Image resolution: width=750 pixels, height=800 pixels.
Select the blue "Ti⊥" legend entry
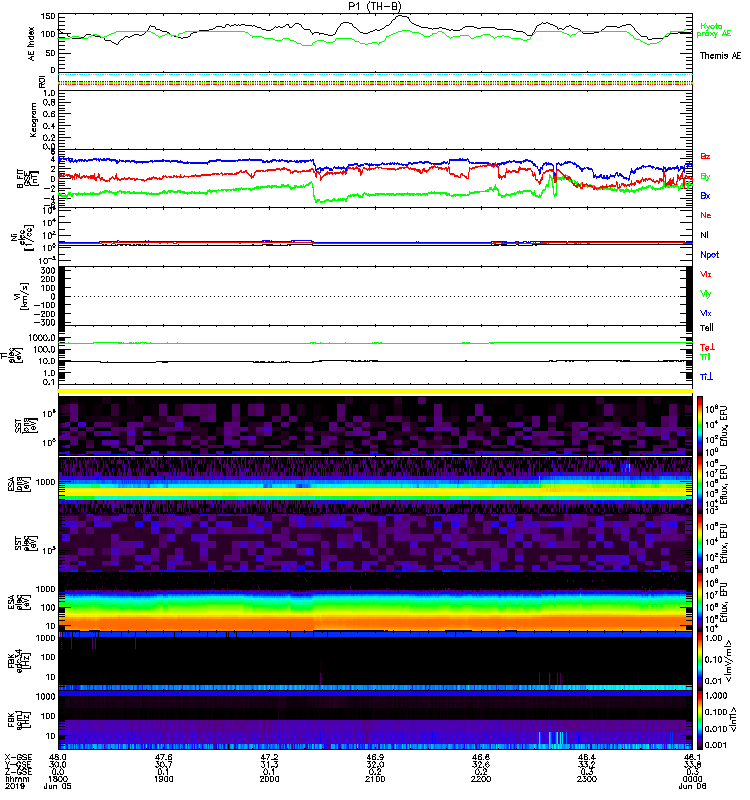[706, 377]
